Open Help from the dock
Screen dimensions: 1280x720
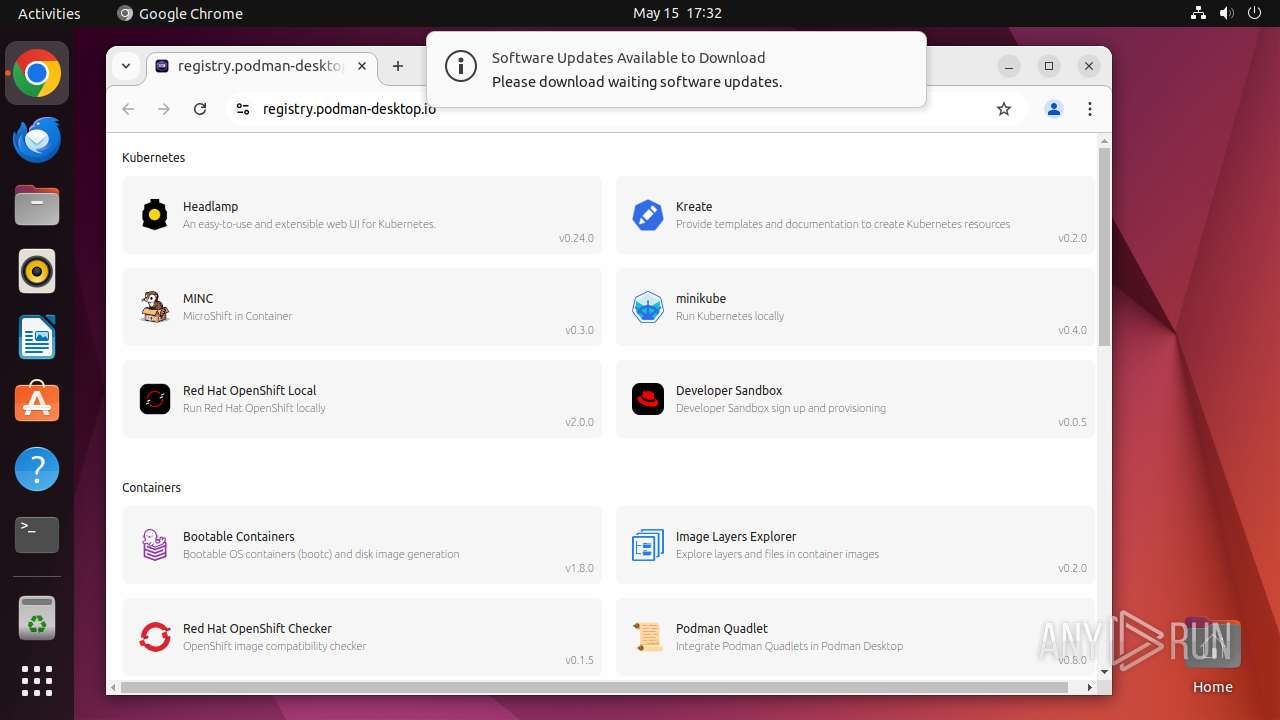(37, 469)
